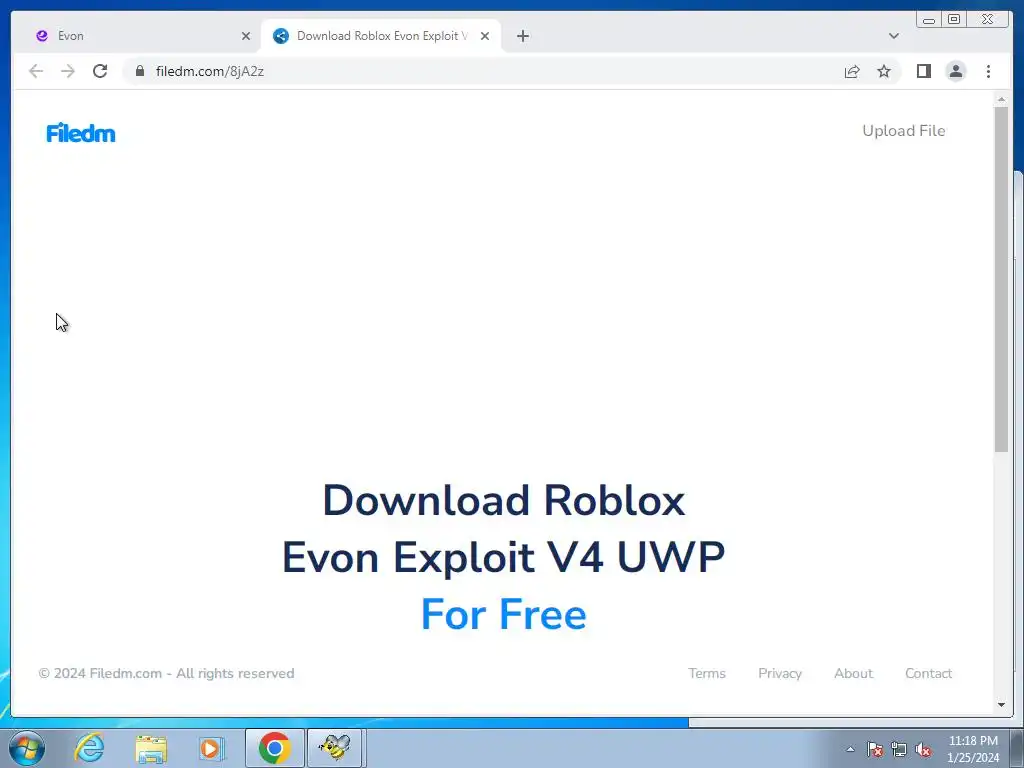Viewport: 1024px width, 768px height.
Task: Click the "Evon Exploit V4 UWP" heading text
Action: tap(504, 558)
